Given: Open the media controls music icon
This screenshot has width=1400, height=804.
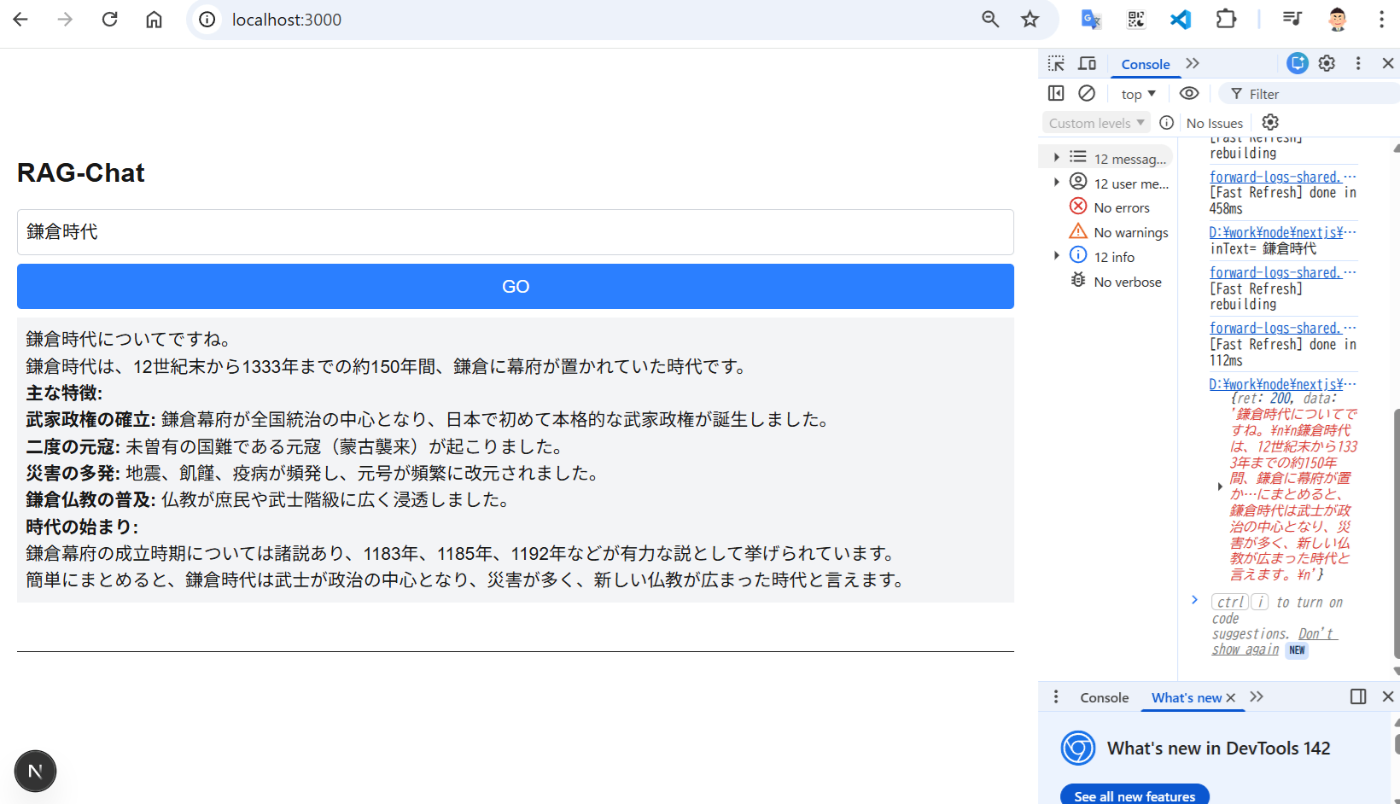Looking at the screenshot, I should (x=1292, y=19).
